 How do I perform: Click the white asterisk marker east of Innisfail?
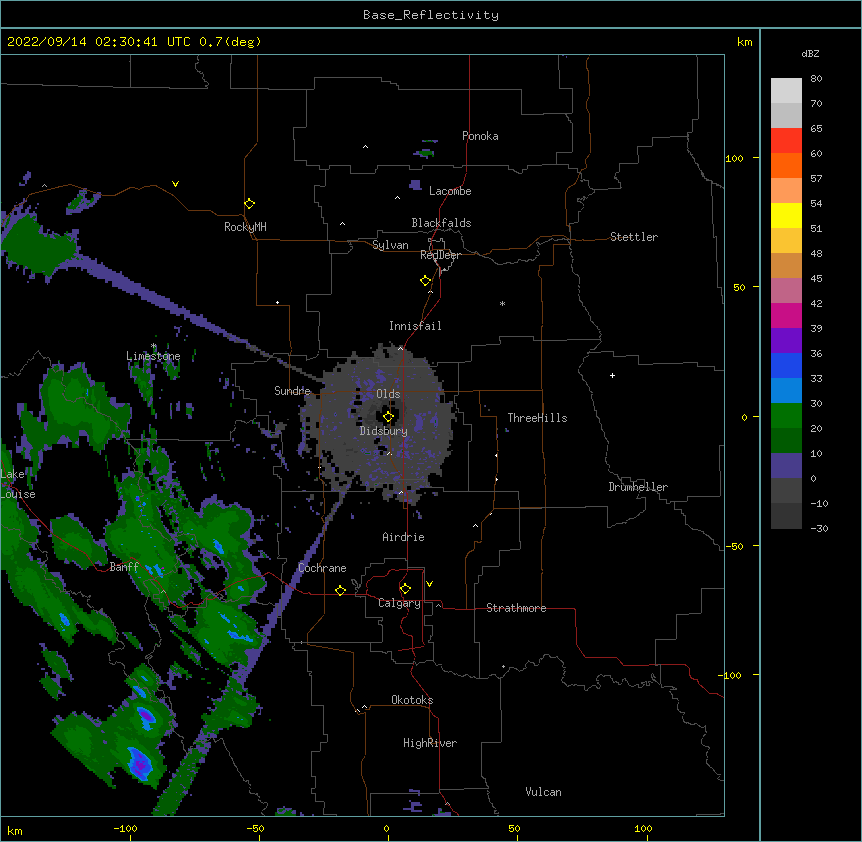click(x=502, y=304)
